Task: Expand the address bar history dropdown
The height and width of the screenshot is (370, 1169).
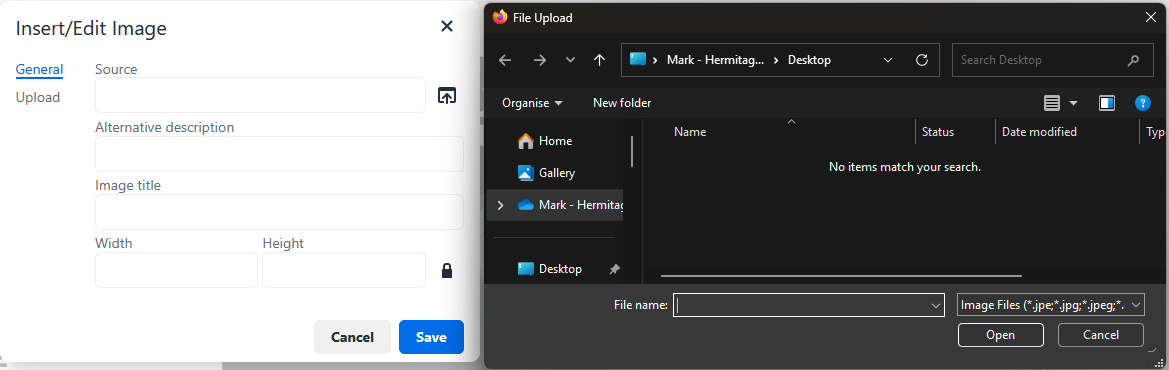Action: [x=887, y=60]
